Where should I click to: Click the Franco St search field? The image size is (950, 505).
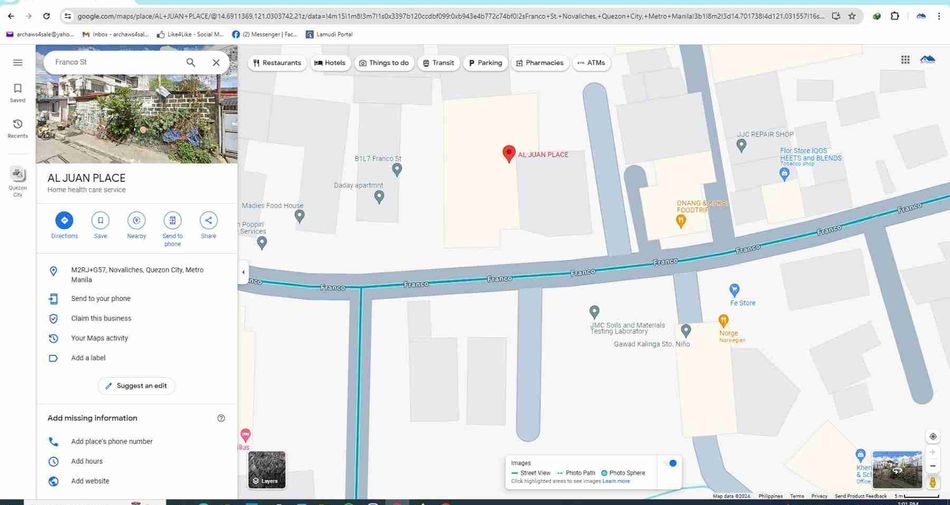click(x=115, y=62)
